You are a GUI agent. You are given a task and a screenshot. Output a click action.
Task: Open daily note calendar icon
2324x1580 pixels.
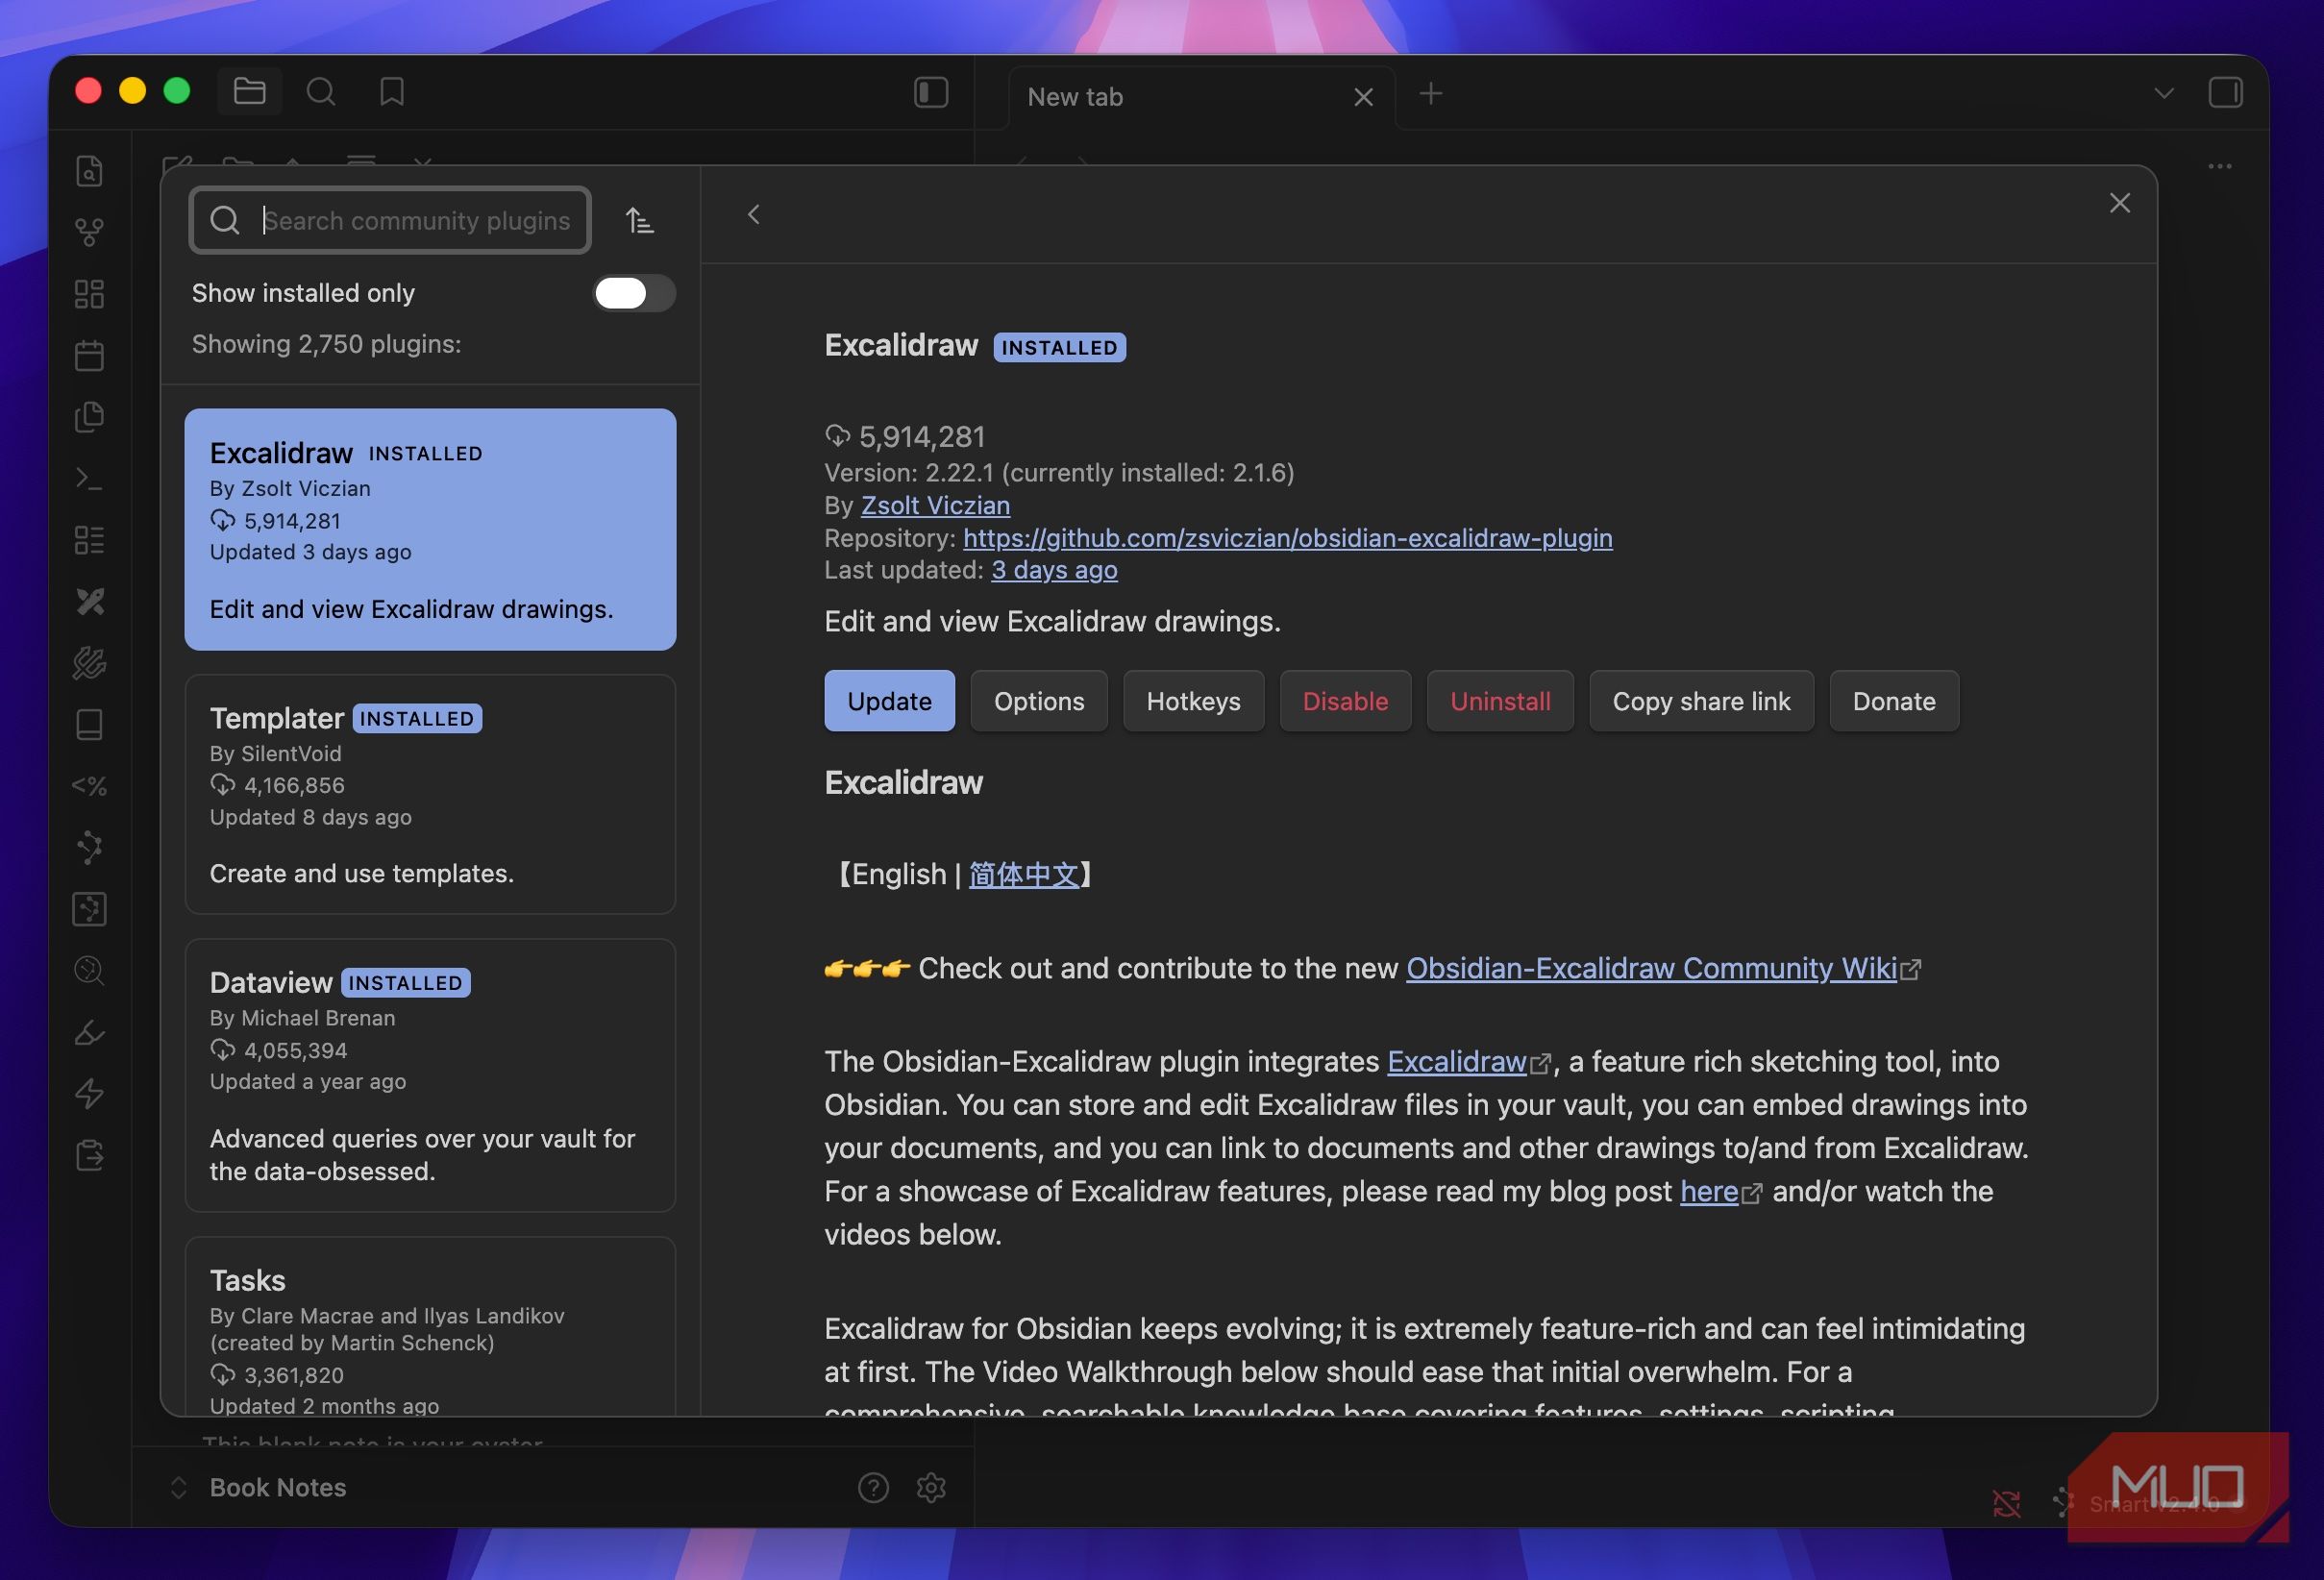point(90,355)
